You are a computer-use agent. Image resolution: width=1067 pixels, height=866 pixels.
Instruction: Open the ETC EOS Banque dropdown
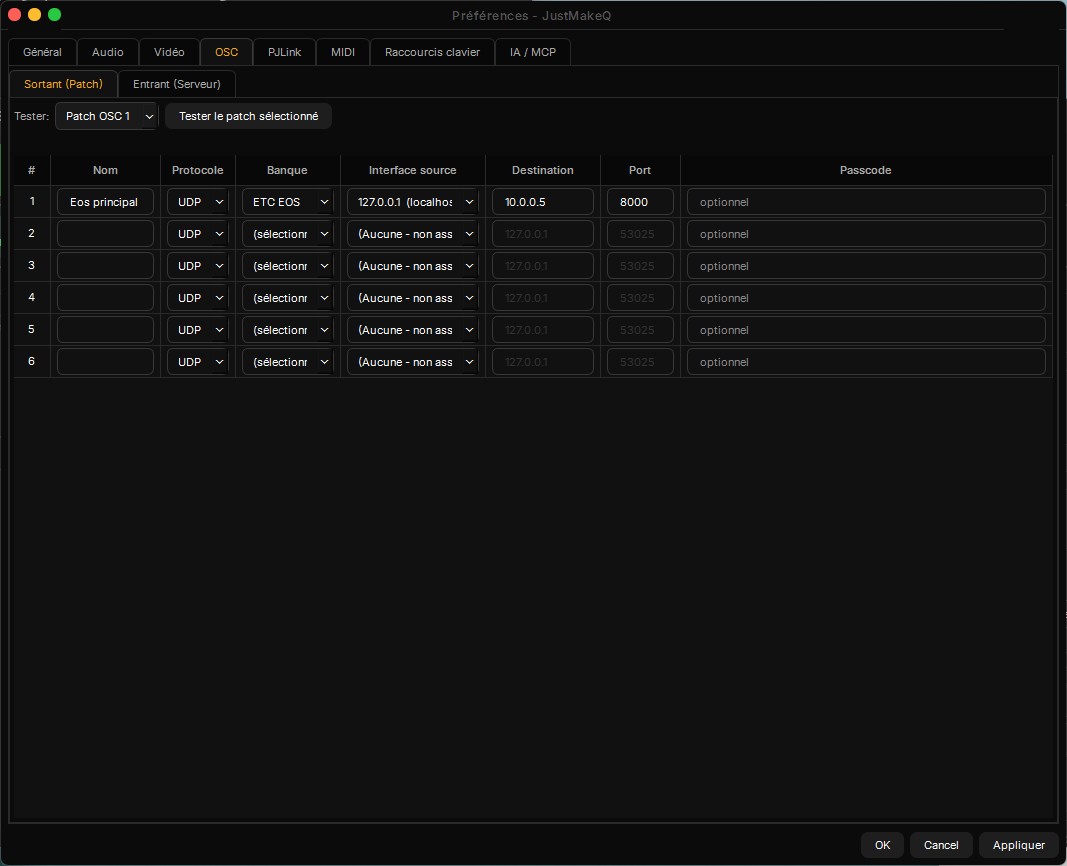point(287,202)
